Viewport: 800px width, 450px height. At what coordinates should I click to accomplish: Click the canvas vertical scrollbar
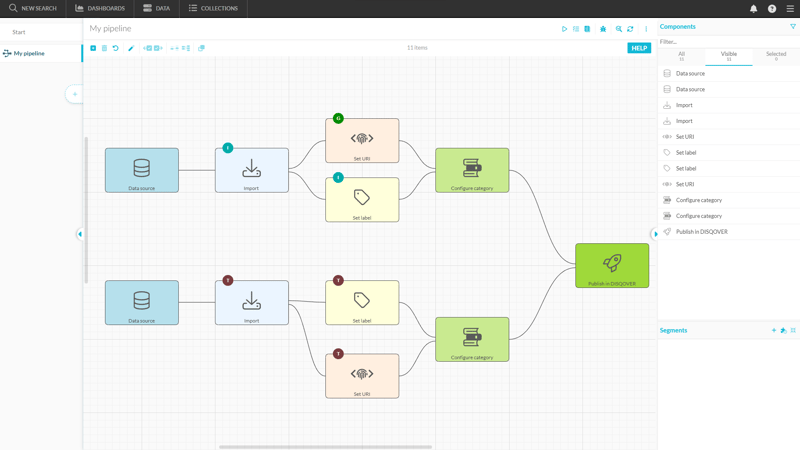click(86, 210)
